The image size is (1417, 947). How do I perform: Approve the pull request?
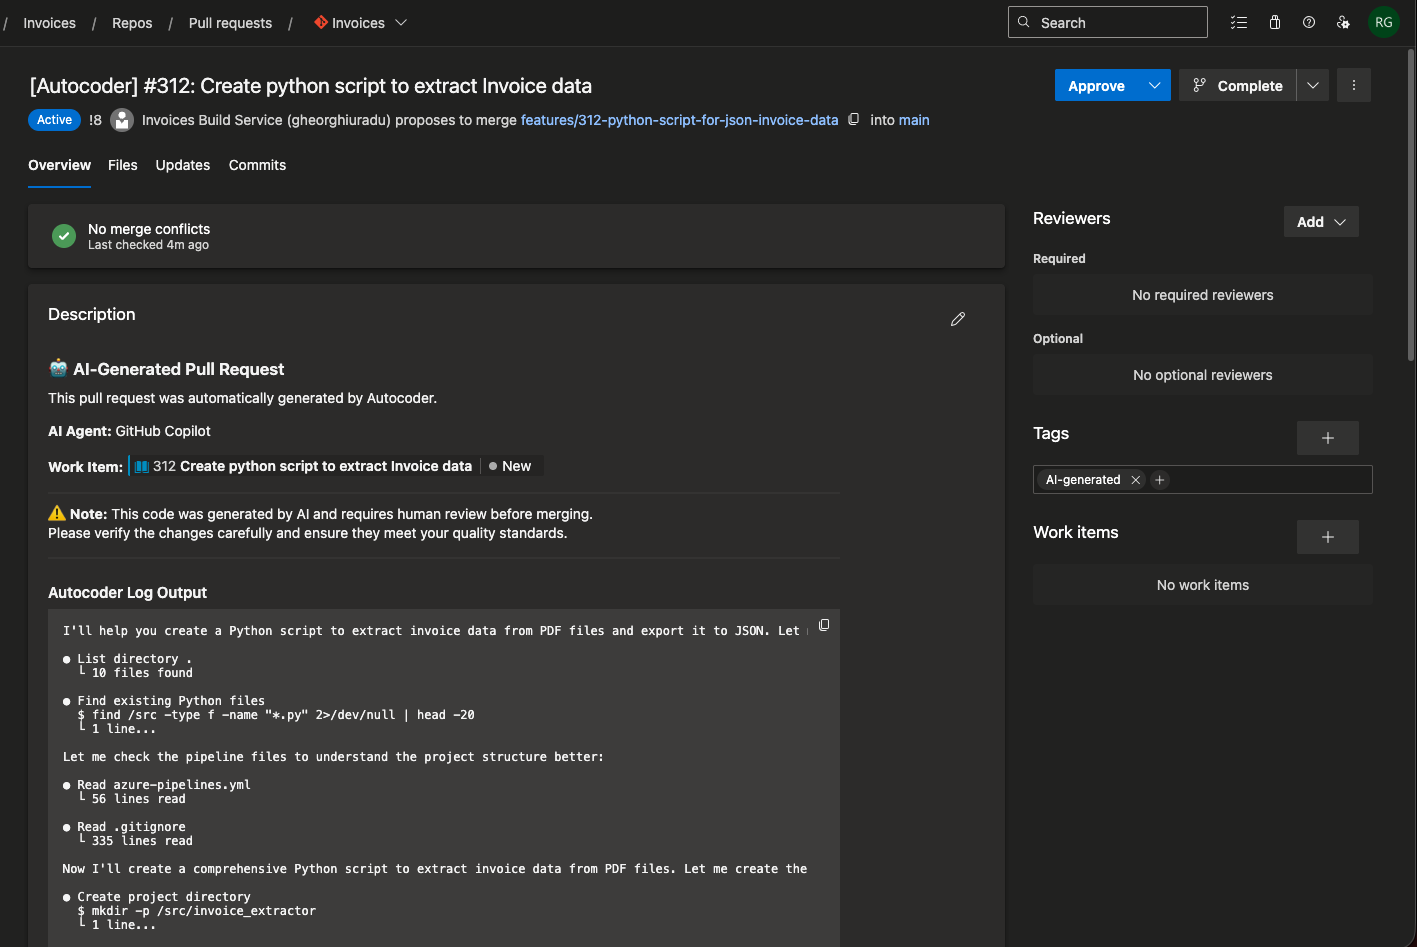1095,85
